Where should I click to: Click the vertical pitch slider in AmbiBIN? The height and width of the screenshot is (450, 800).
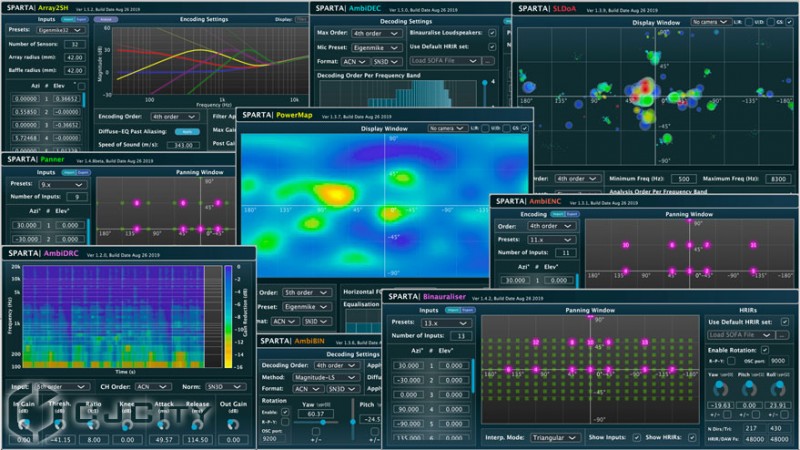pos(353,419)
